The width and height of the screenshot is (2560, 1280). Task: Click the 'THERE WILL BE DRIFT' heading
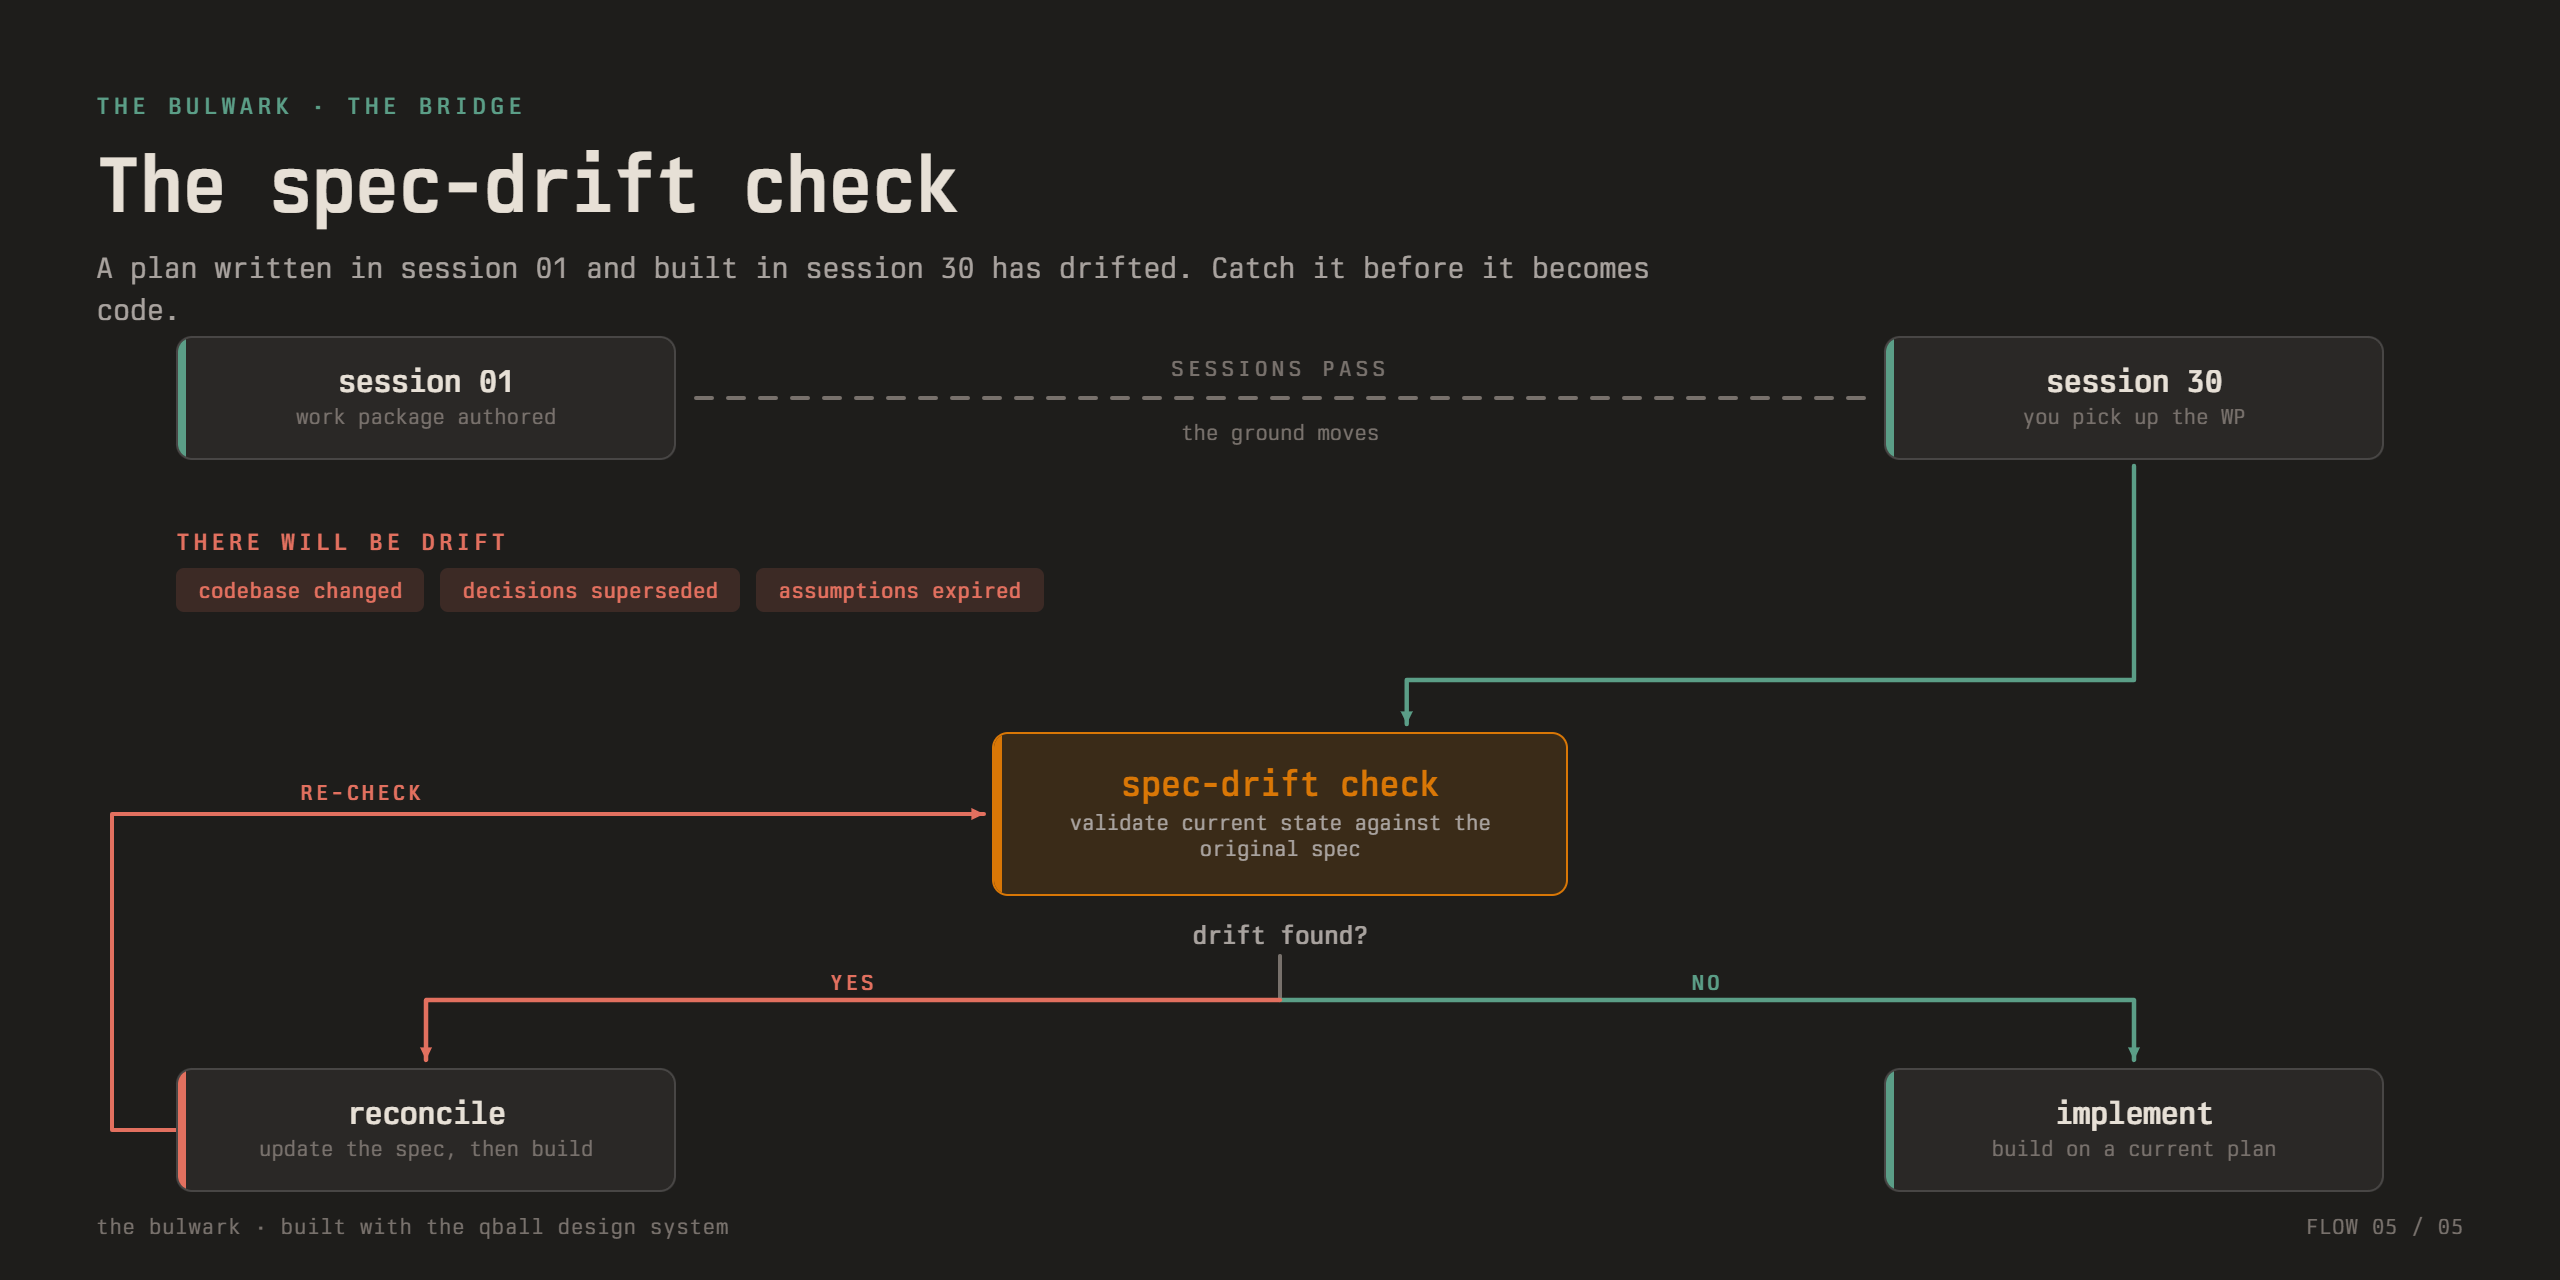[x=342, y=542]
